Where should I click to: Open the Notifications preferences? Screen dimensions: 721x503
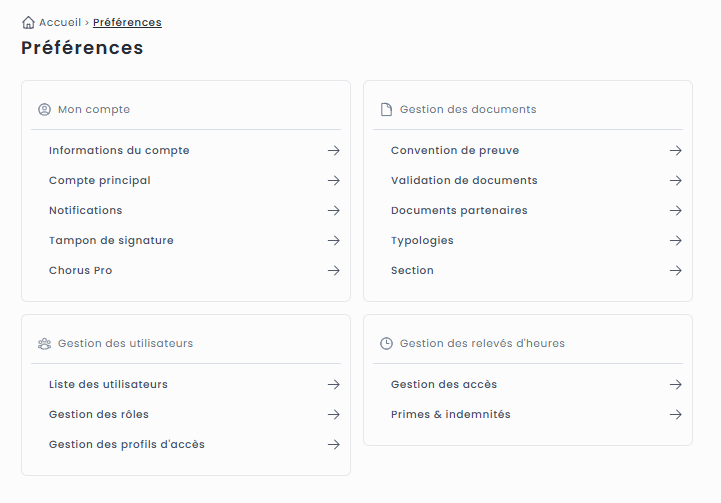(x=86, y=211)
